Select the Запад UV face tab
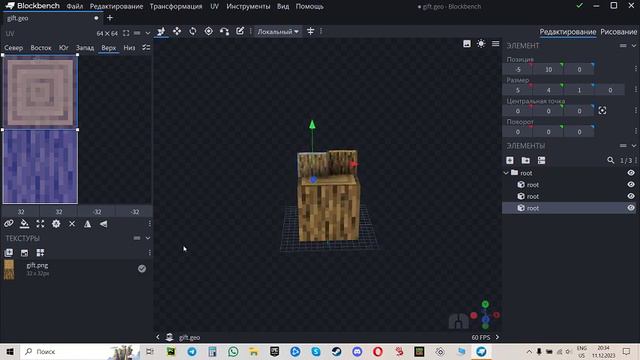Viewport: 640px width, 360px height. 85,48
